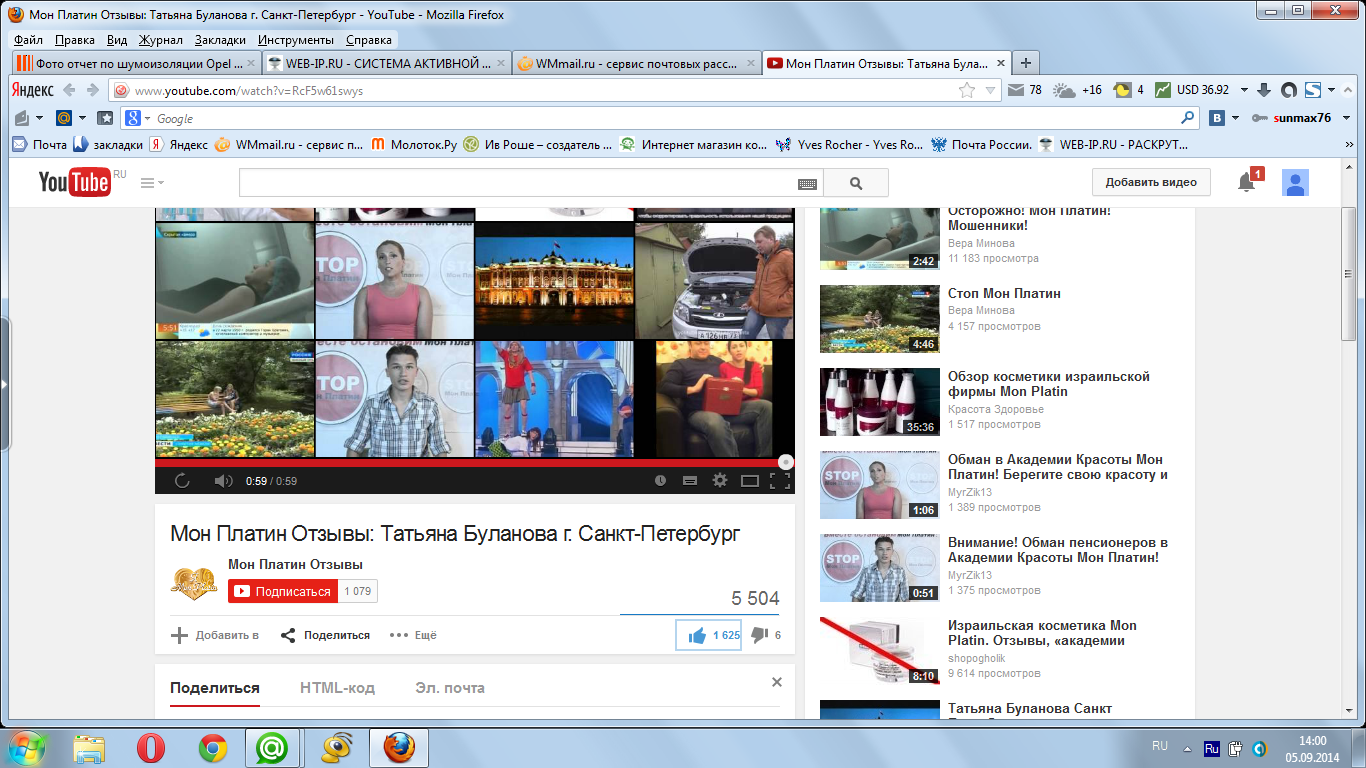Image resolution: width=1366 pixels, height=768 pixels.
Task: Open the YouTube account avatar
Action: coord(1296,183)
